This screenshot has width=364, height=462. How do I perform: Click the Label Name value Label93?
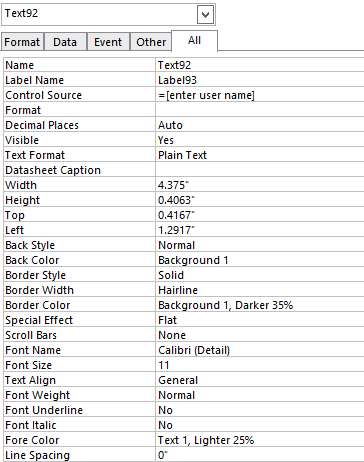pyautogui.click(x=260, y=80)
